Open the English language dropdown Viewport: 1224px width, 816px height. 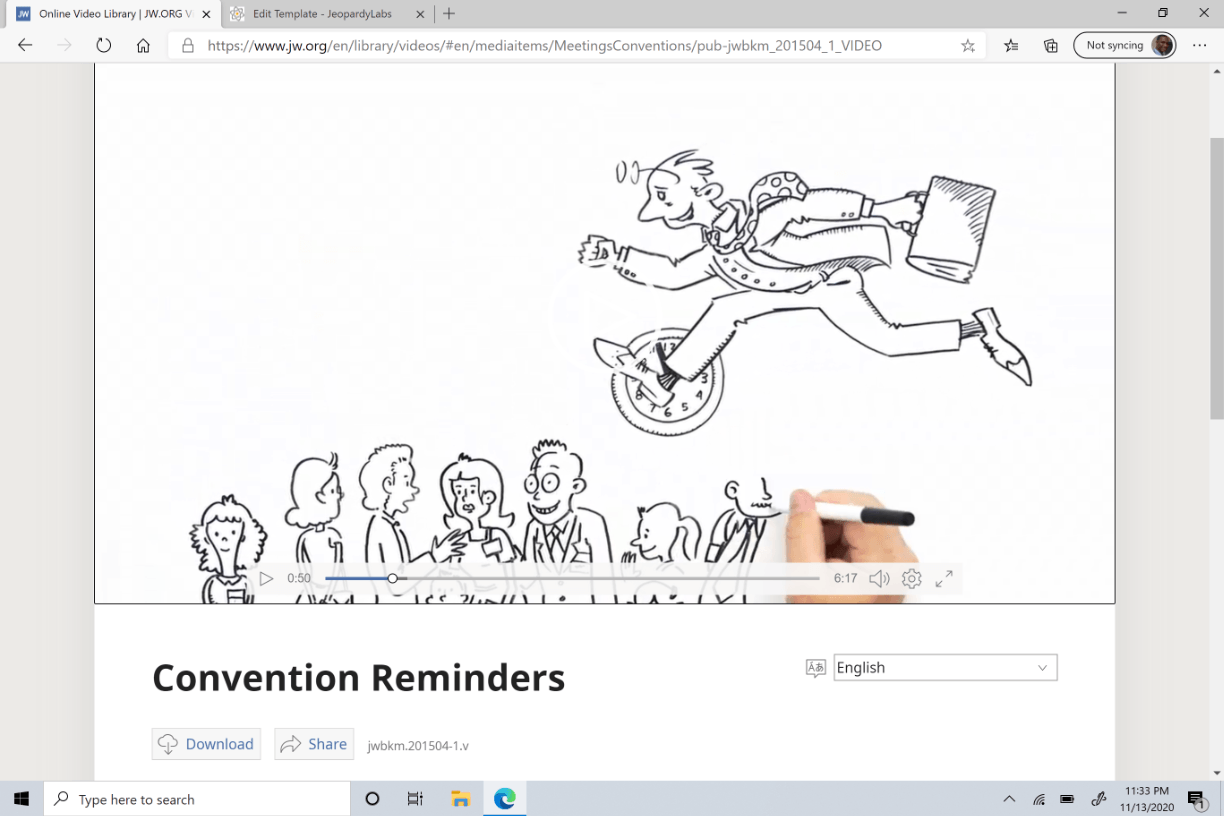click(x=945, y=667)
